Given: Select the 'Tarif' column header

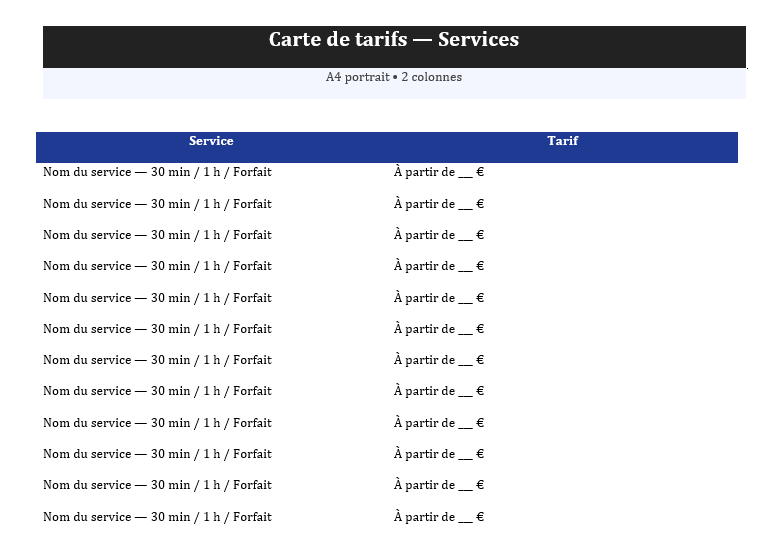Looking at the screenshot, I should coord(563,141).
